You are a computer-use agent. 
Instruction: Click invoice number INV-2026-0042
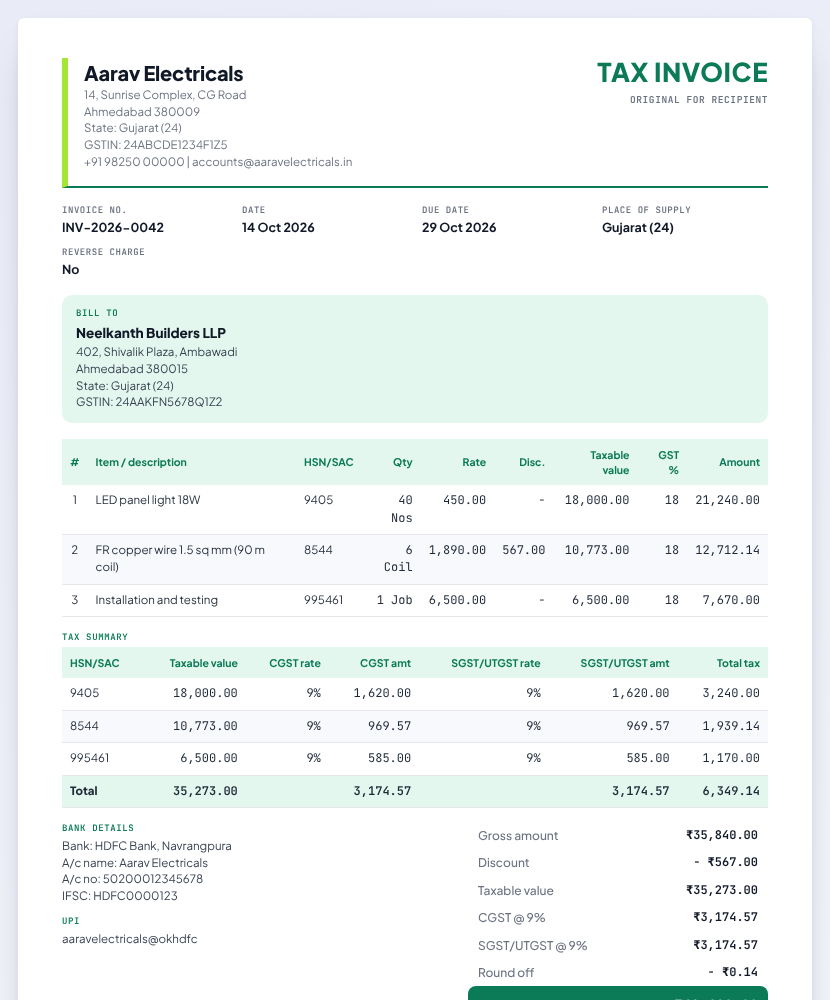tap(113, 228)
